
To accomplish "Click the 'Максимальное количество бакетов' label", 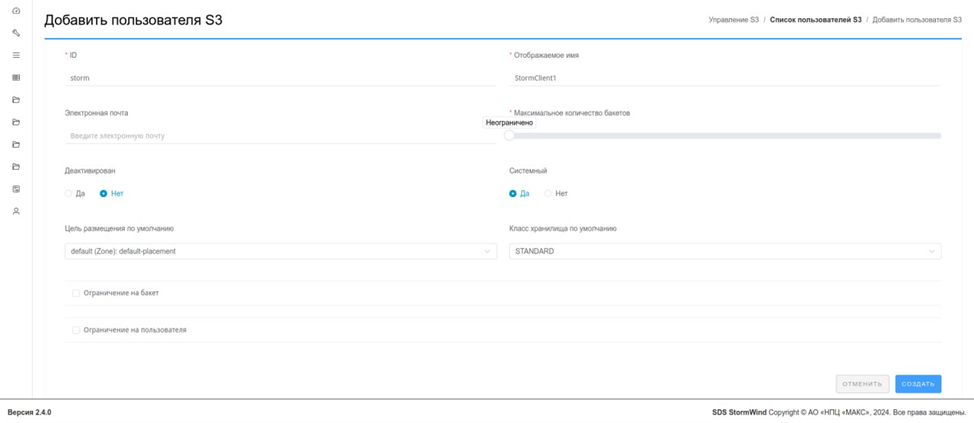I will tap(572, 112).
